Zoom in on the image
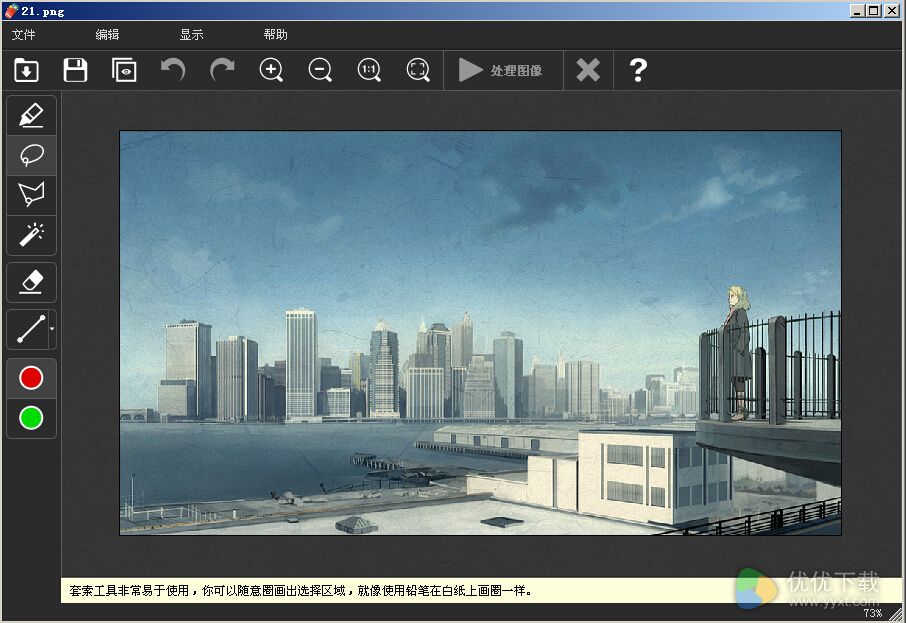The height and width of the screenshot is (623, 906). coord(271,70)
